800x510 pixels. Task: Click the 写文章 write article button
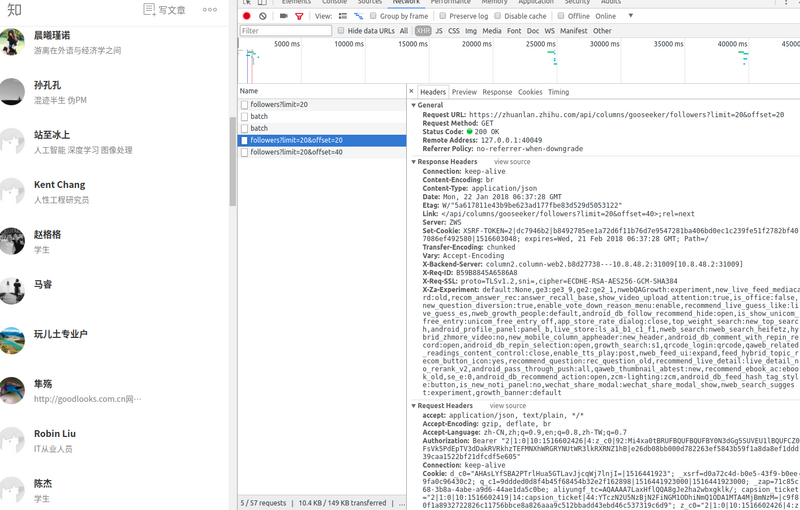(164, 10)
